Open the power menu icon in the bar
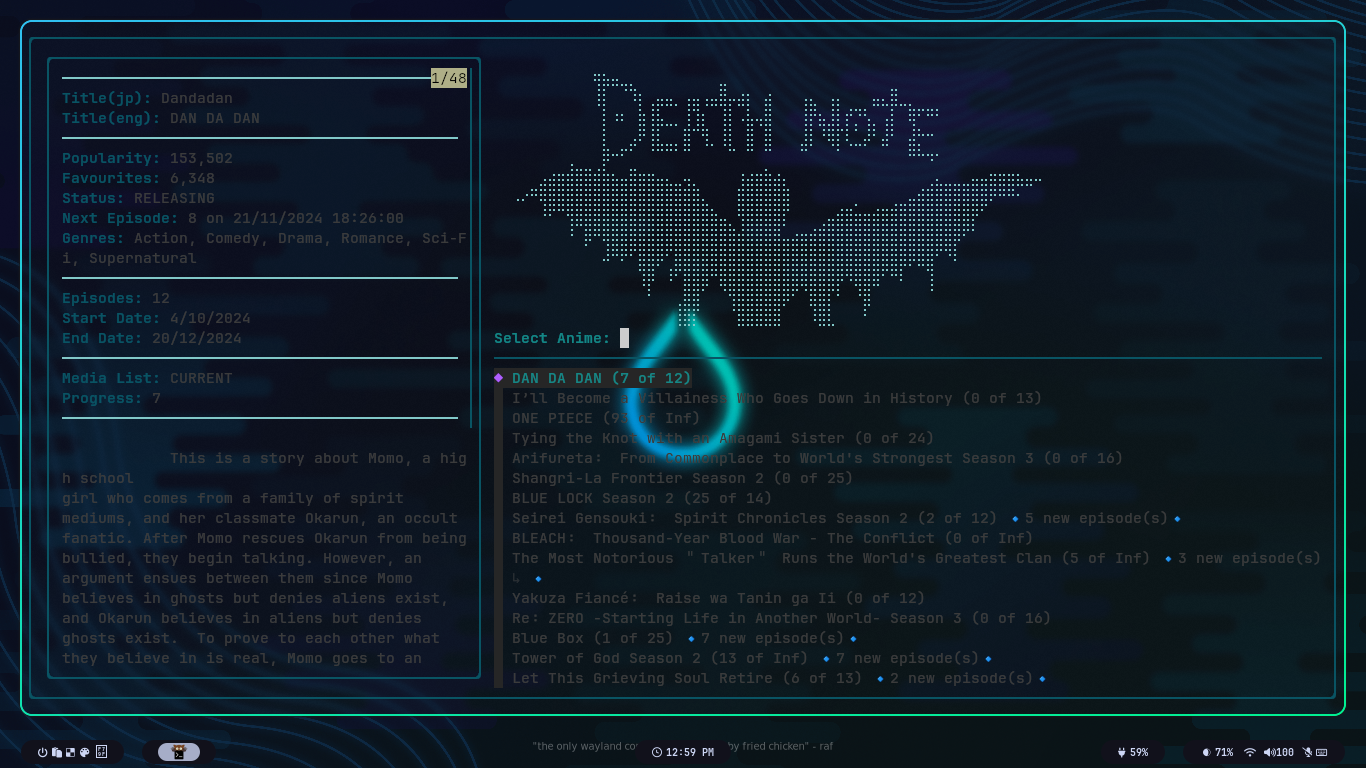The height and width of the screenshot is (768, 1366). coord(43,752)
